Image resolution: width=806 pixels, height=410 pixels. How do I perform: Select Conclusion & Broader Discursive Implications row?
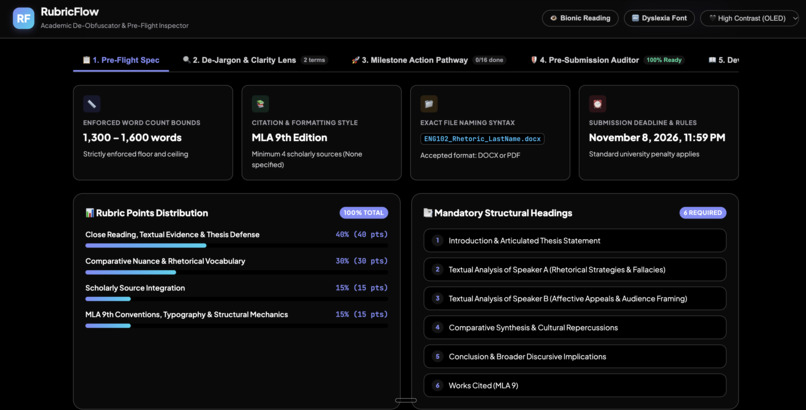[x=575, y=356]
